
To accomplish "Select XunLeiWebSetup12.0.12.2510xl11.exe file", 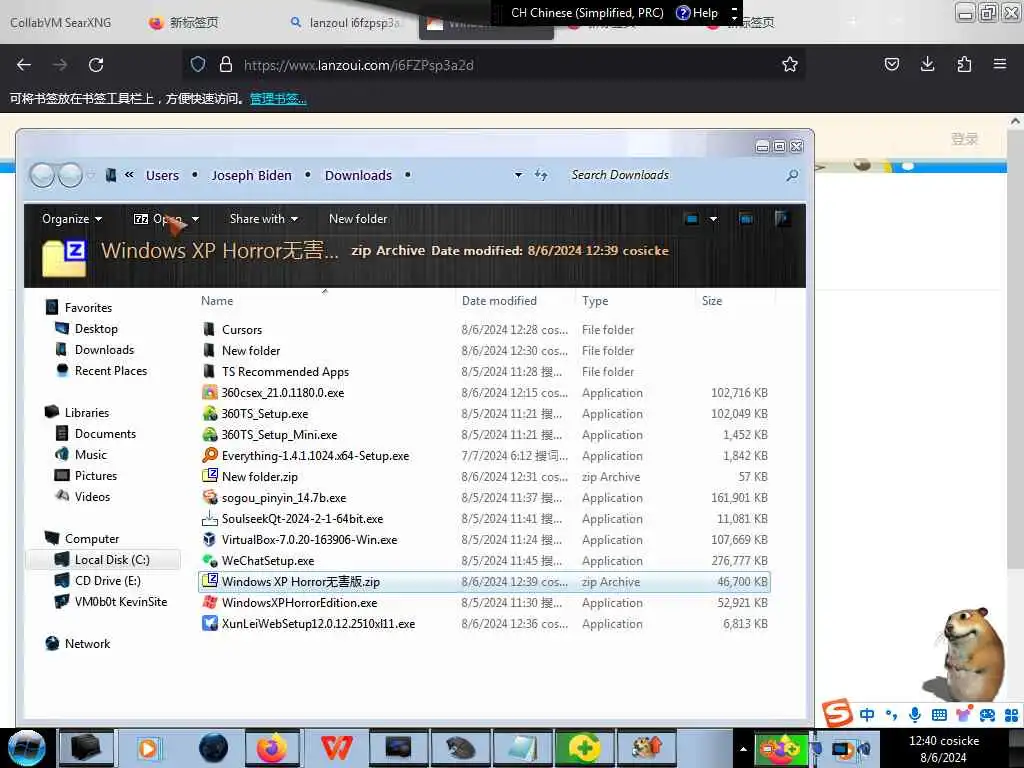I will [317, 624].
